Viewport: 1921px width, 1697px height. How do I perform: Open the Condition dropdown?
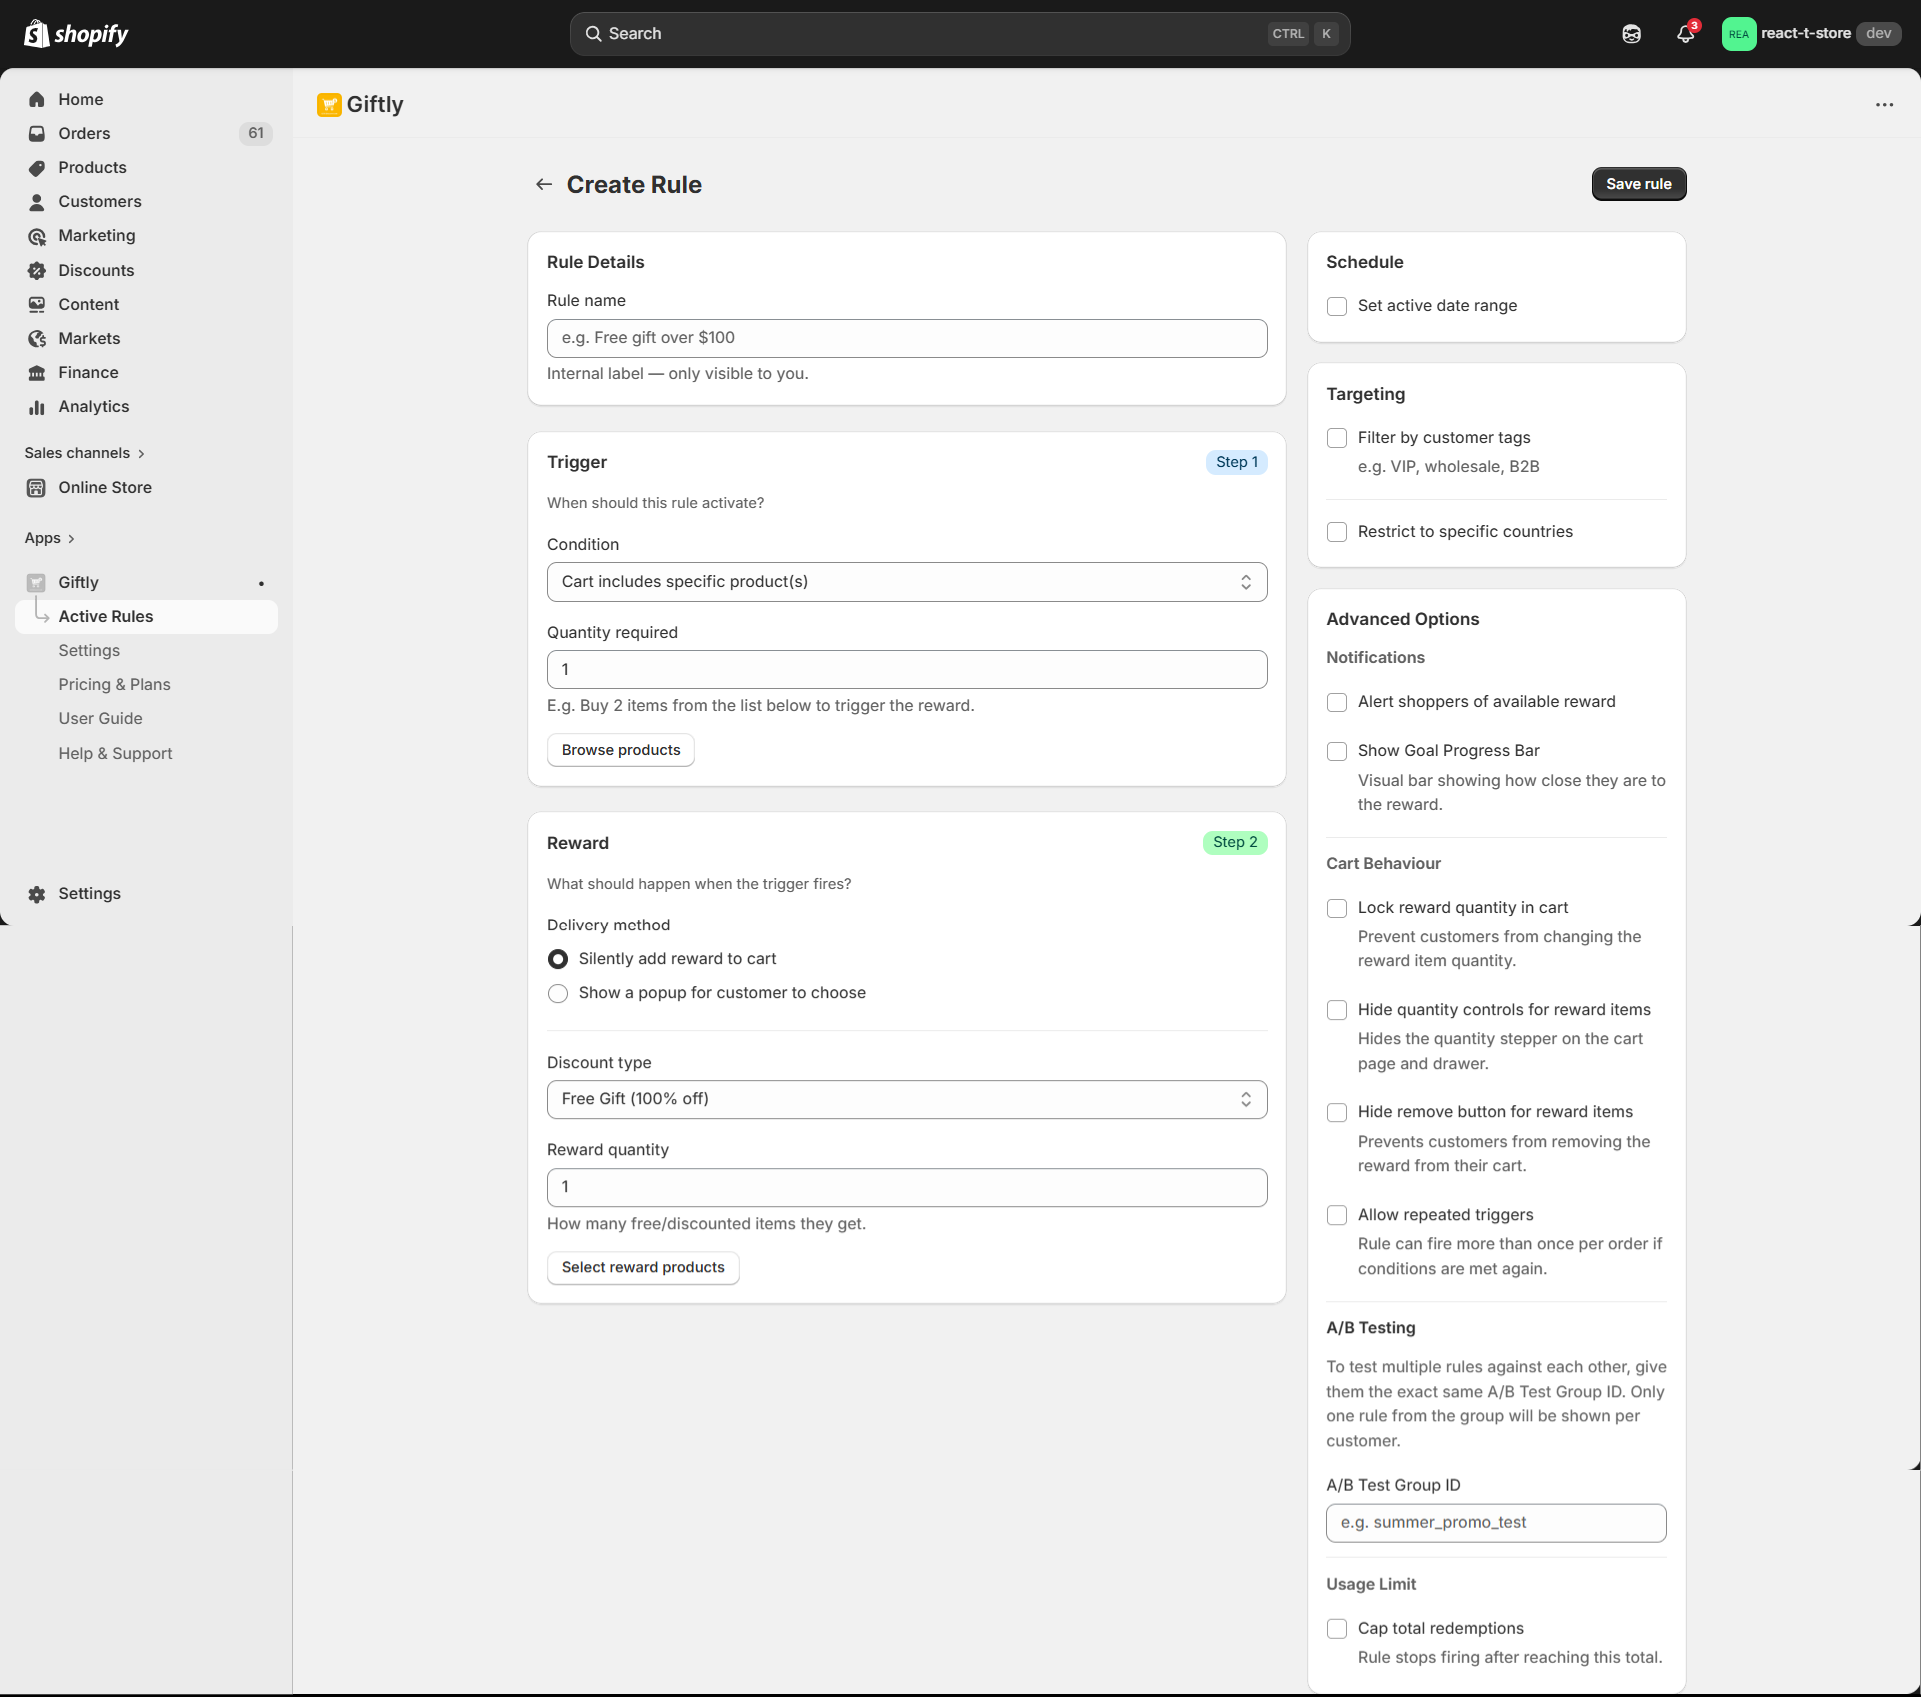(906, 582)
